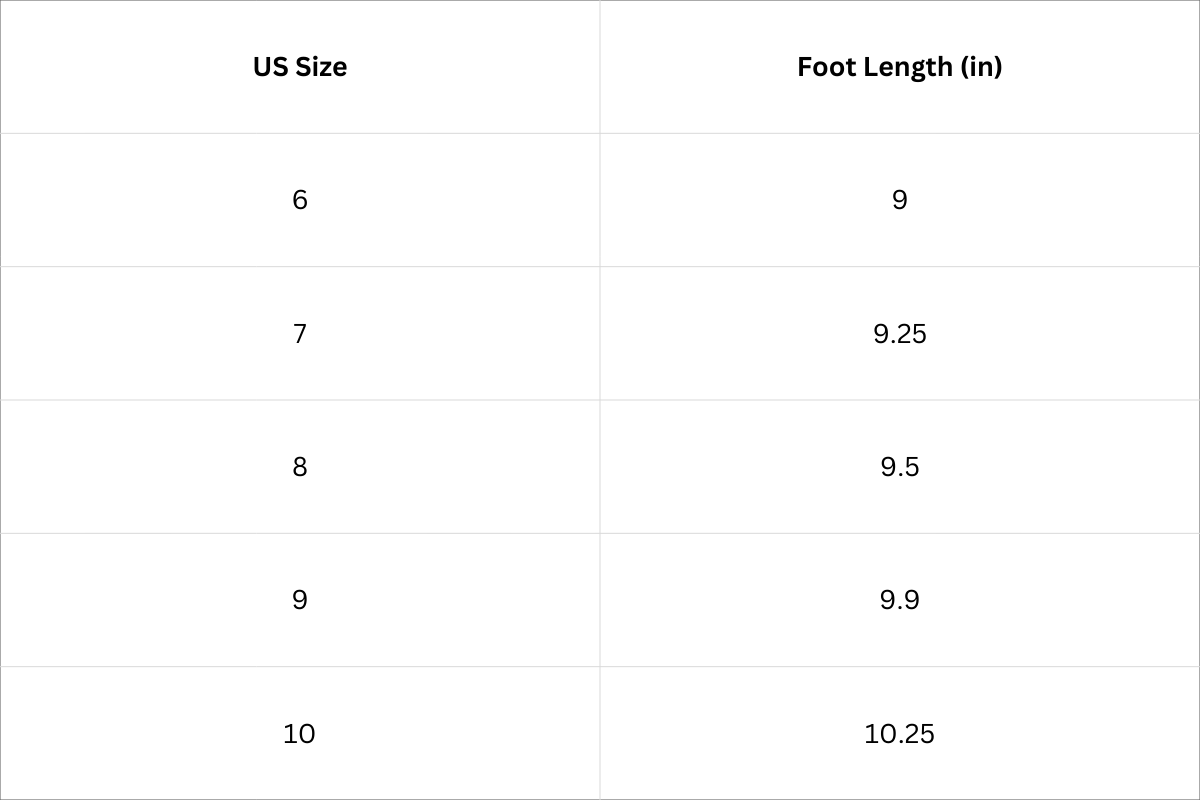Select the 10.25 foot length cell

[x=899, y=733]
